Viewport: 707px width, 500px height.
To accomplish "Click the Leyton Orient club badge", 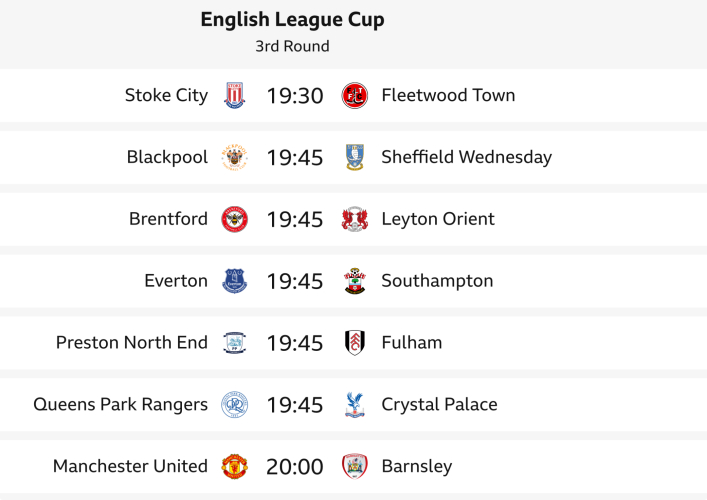I will [355, 219].
